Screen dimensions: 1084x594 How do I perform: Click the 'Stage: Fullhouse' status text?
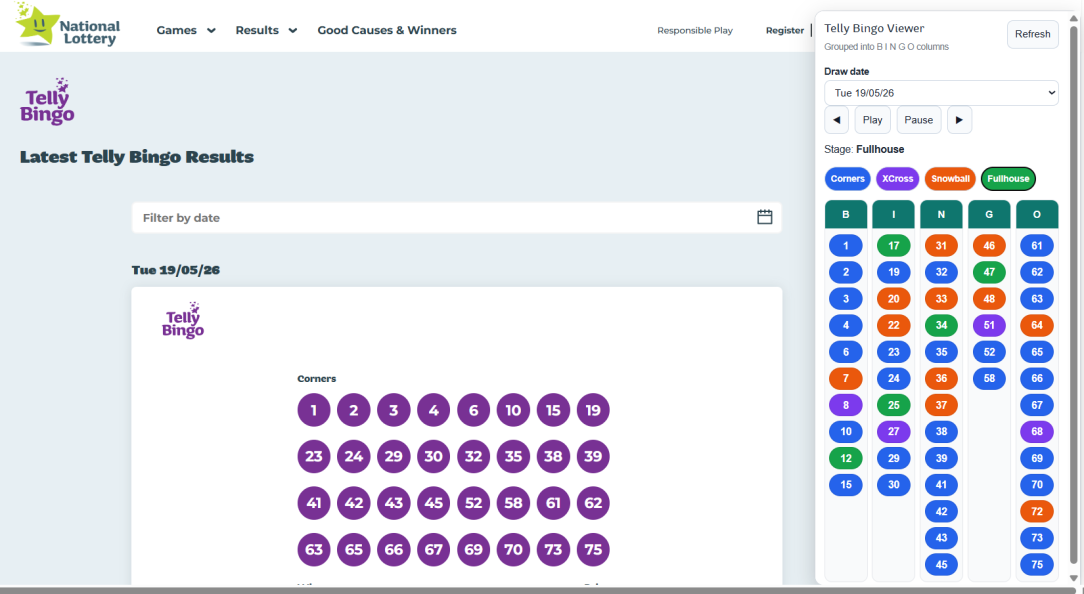click(x=864, y=149)
